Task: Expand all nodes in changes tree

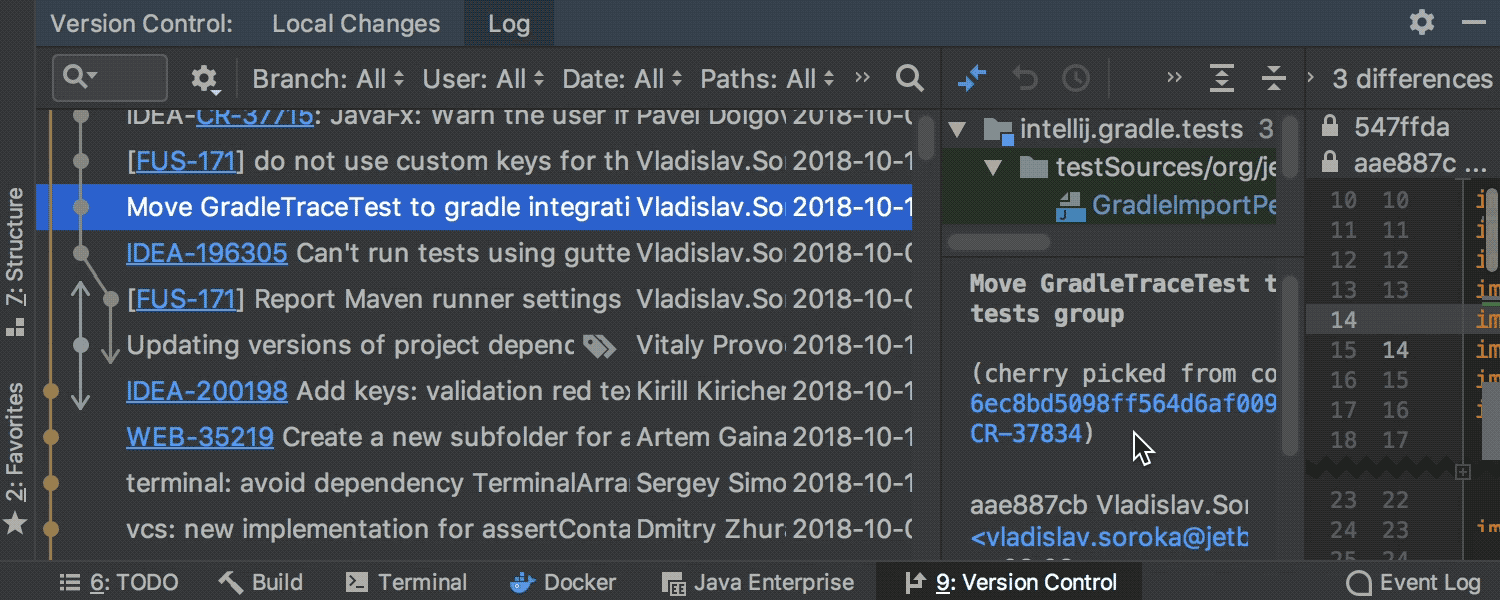Action: click(1221, 78)
